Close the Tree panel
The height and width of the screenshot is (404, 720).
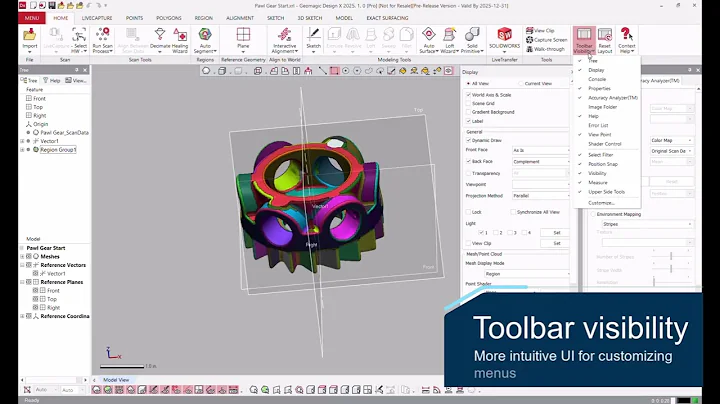(85, 70)
